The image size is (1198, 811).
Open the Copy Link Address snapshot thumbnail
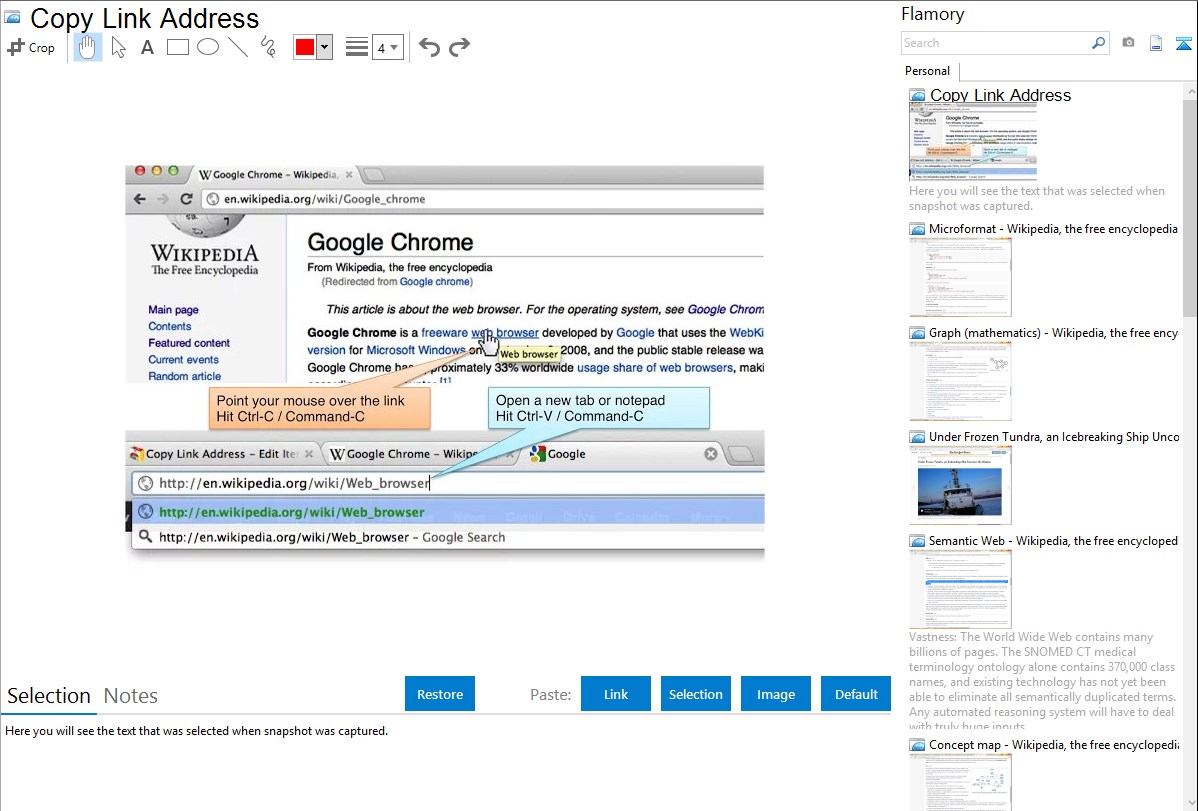pyautogui.click(x=973, y=142)
